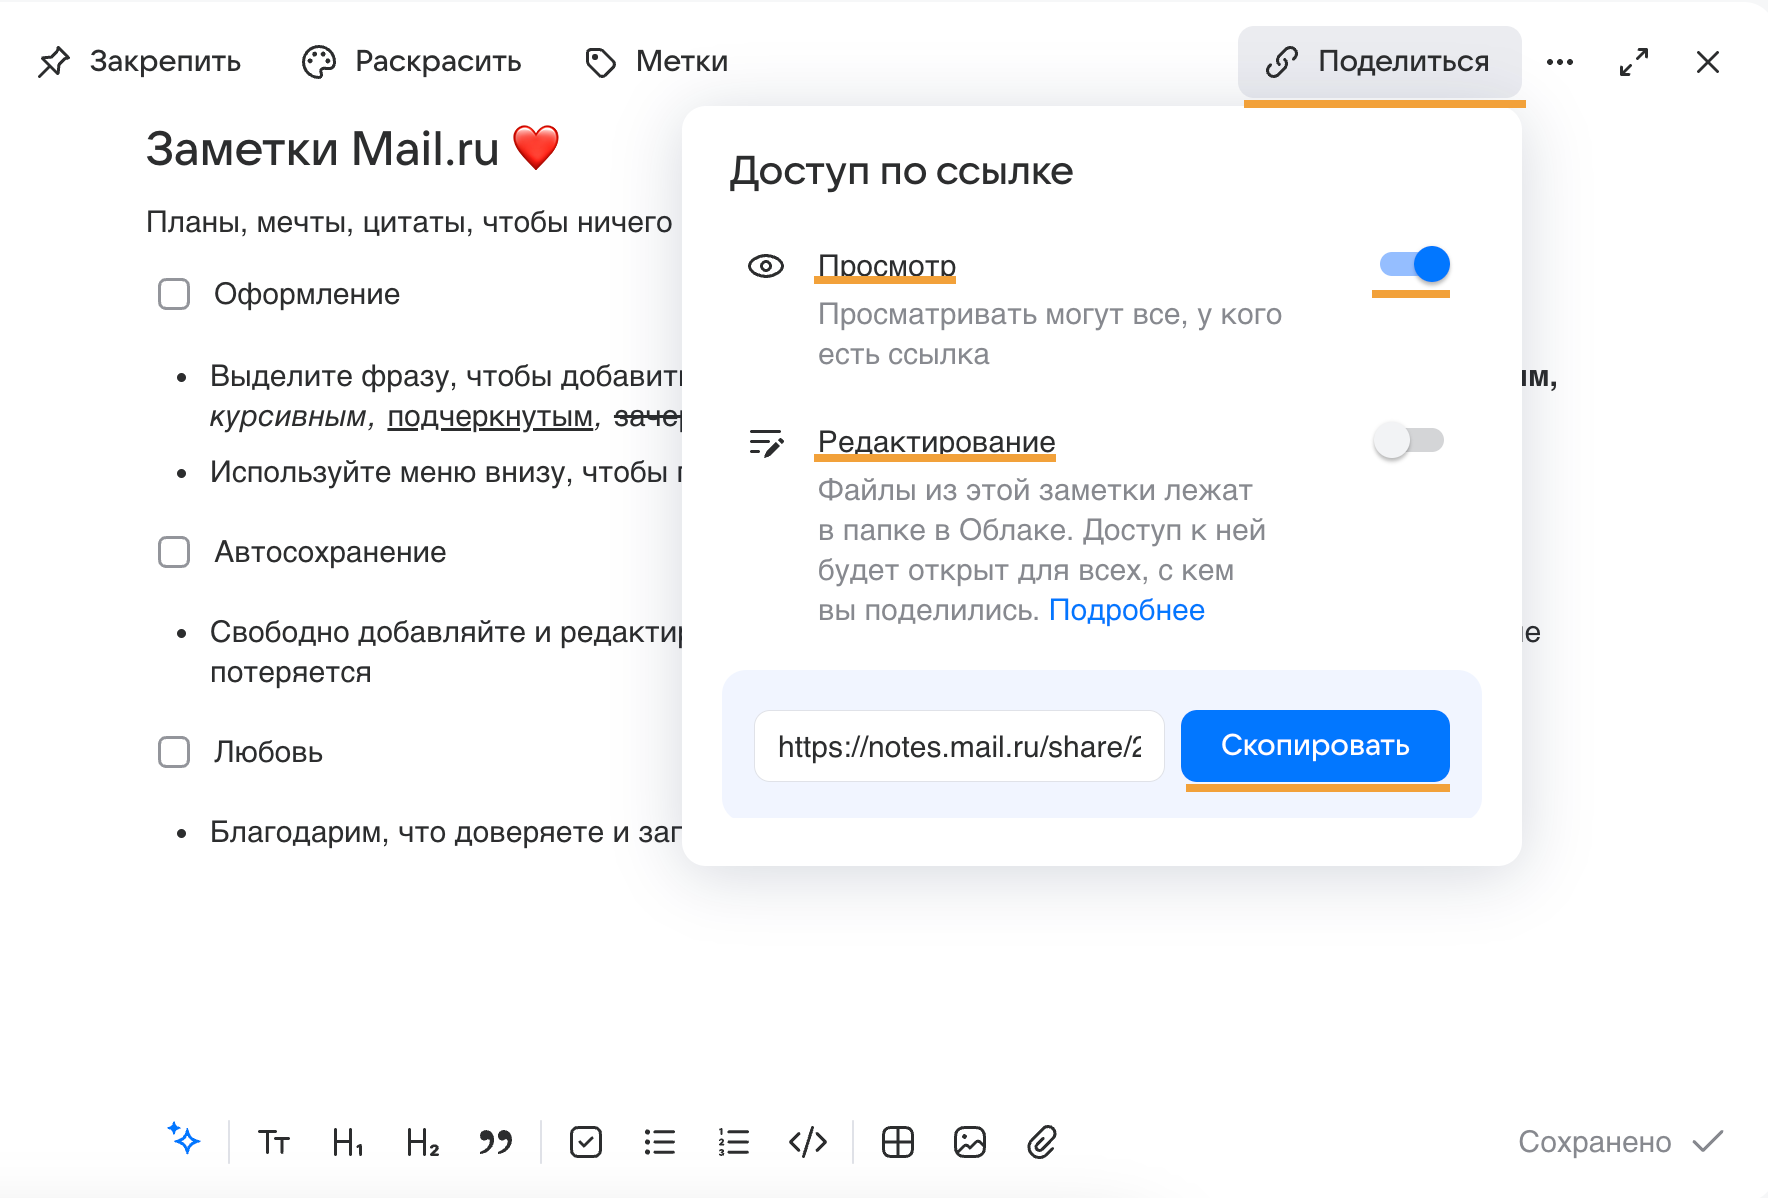The image size is (1768, 1198).
Task: Click the Редактирование label in share popup
Action: pos(937,441)
